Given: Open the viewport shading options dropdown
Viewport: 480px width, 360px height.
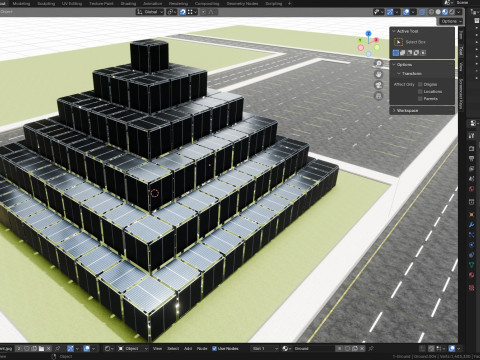Looking at the screenshot, I should click(459, 12).
